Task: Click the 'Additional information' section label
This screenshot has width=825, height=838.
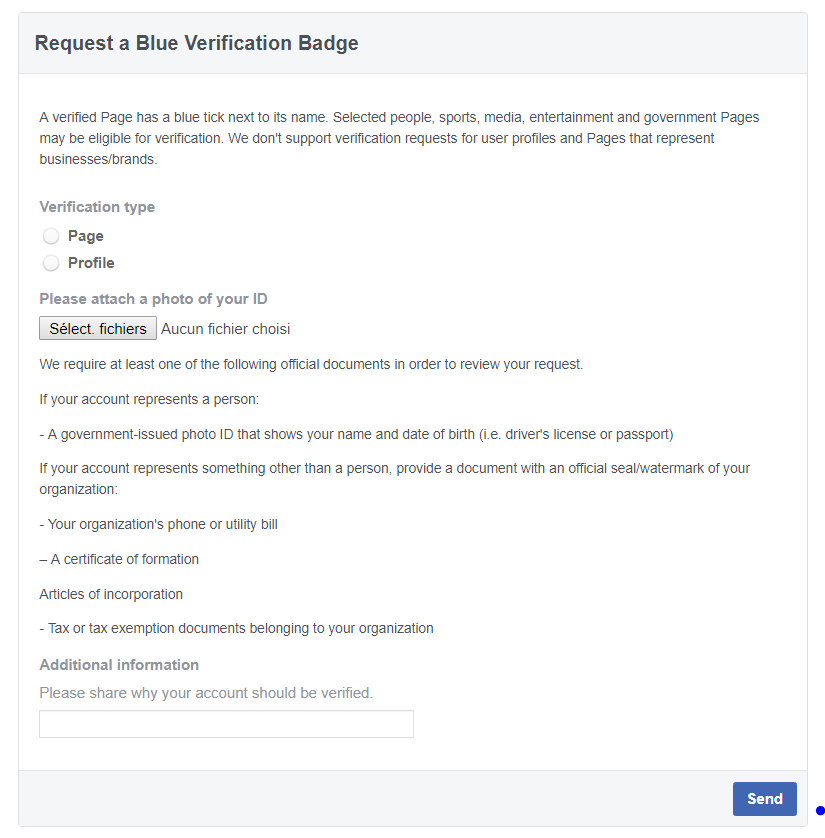Action: coord(119,665)
